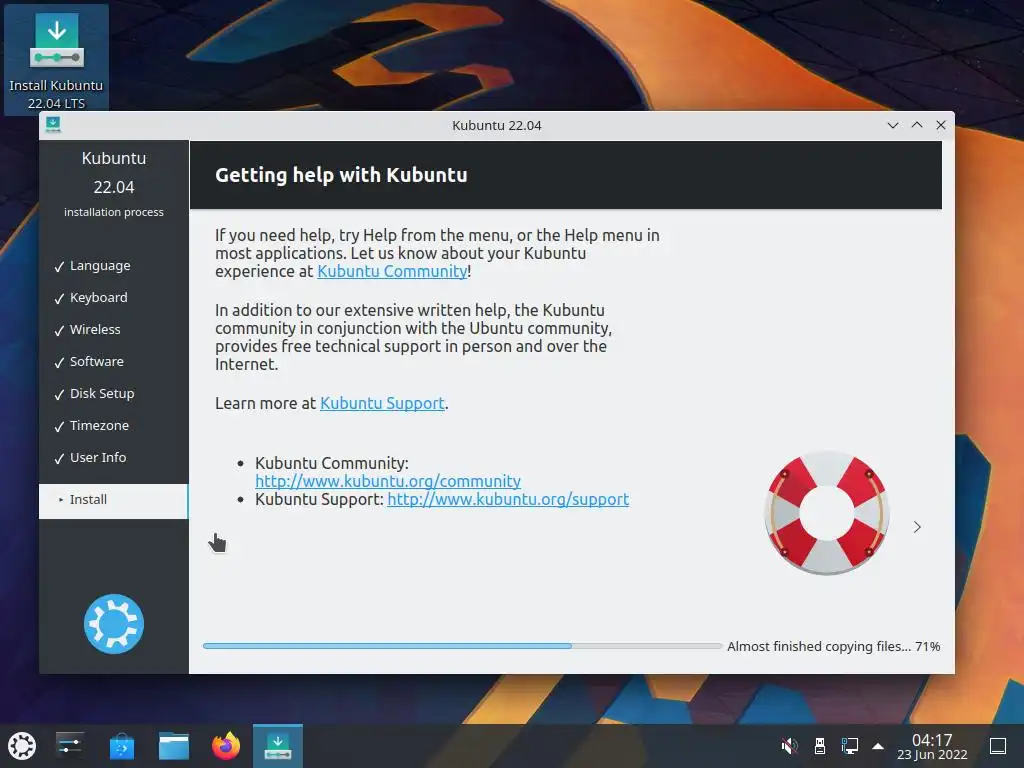The width and height of the screenshot is (1024, 768).
Task: Select the Software step in the sidebar
Action: click(97, 362)
